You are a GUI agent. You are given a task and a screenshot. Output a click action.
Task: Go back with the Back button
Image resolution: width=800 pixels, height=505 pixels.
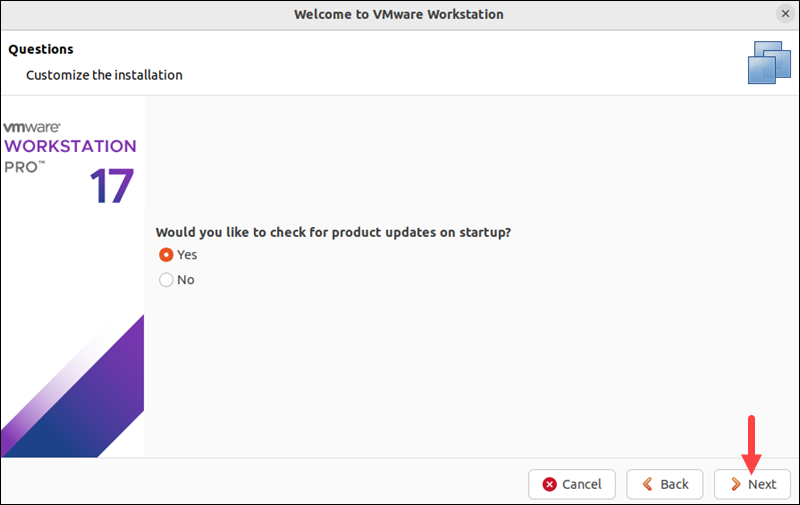pos(664,484)
